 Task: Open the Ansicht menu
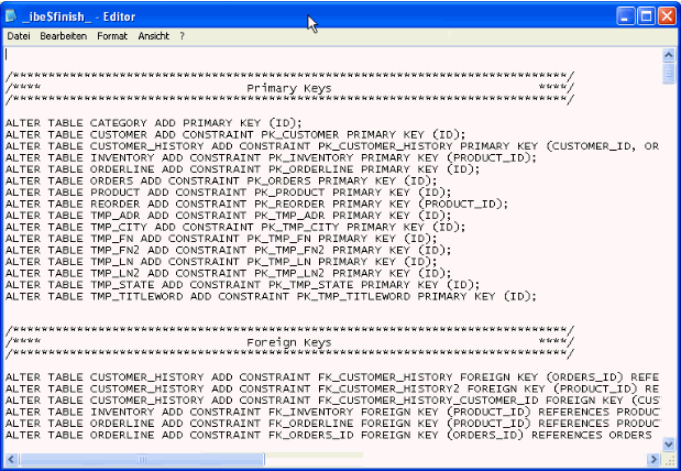tap(153, 36)
